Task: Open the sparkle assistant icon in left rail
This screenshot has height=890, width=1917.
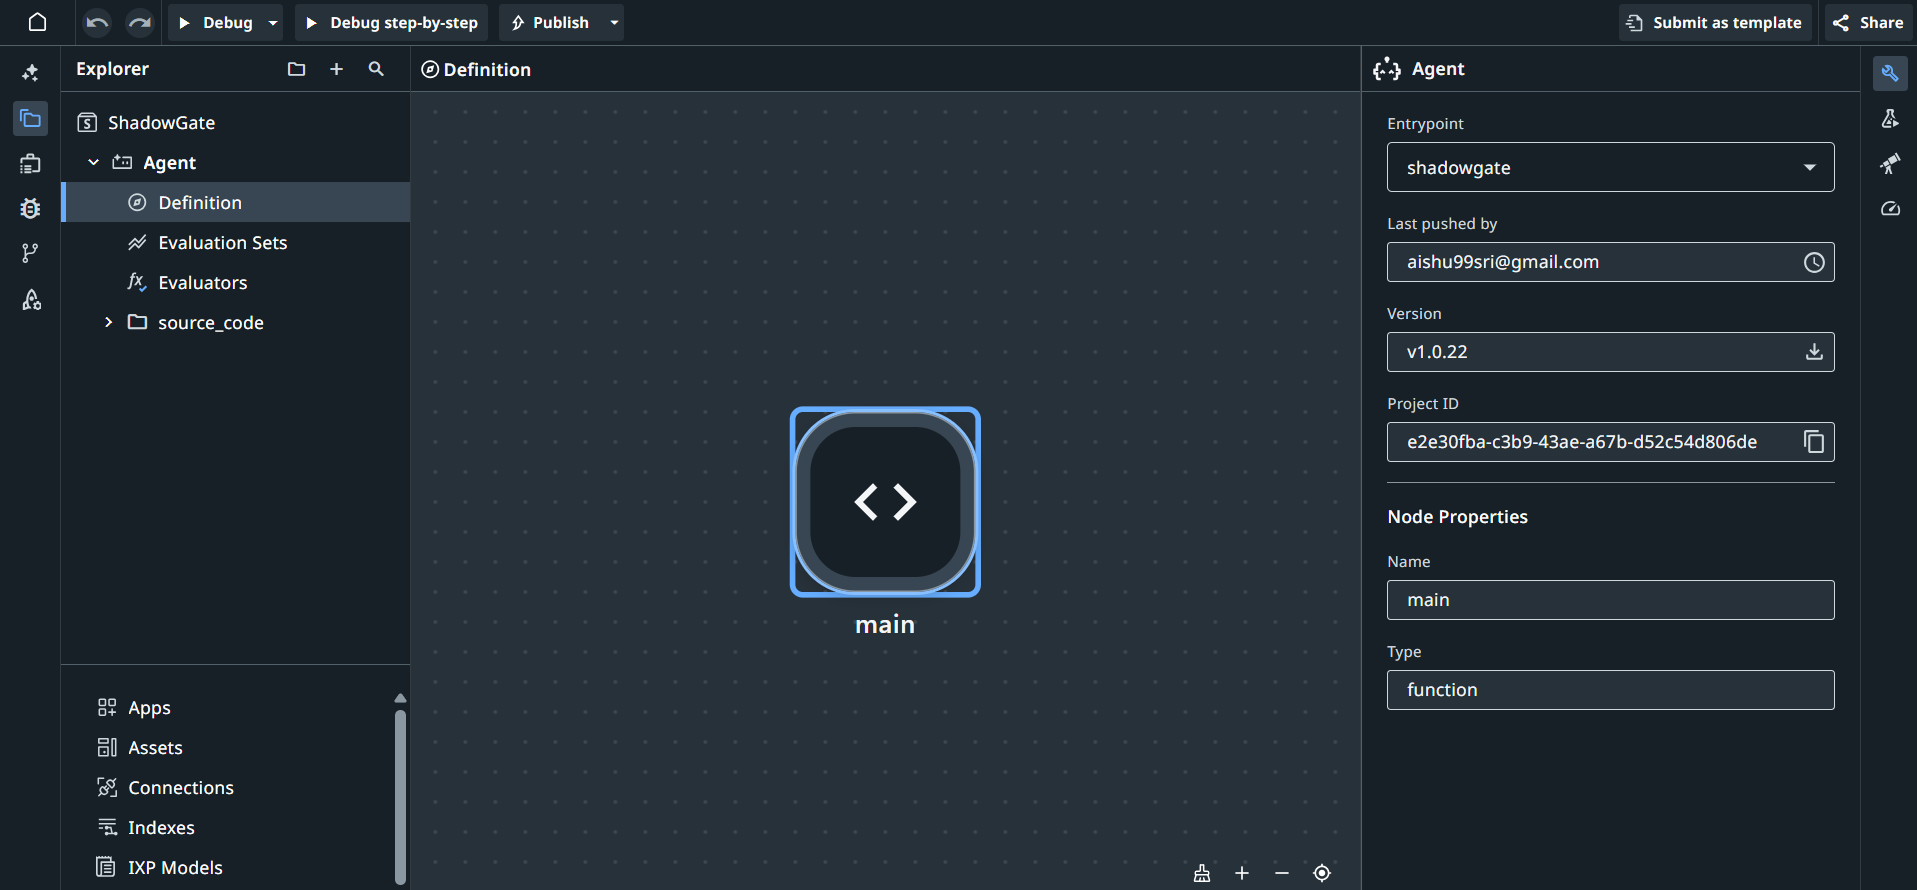Action: pos(31,72)
